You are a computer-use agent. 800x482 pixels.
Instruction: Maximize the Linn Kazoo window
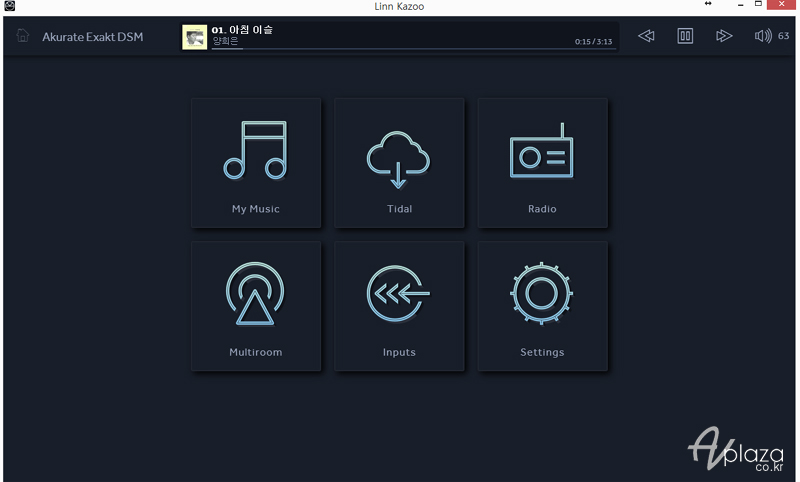coord(758,4)
